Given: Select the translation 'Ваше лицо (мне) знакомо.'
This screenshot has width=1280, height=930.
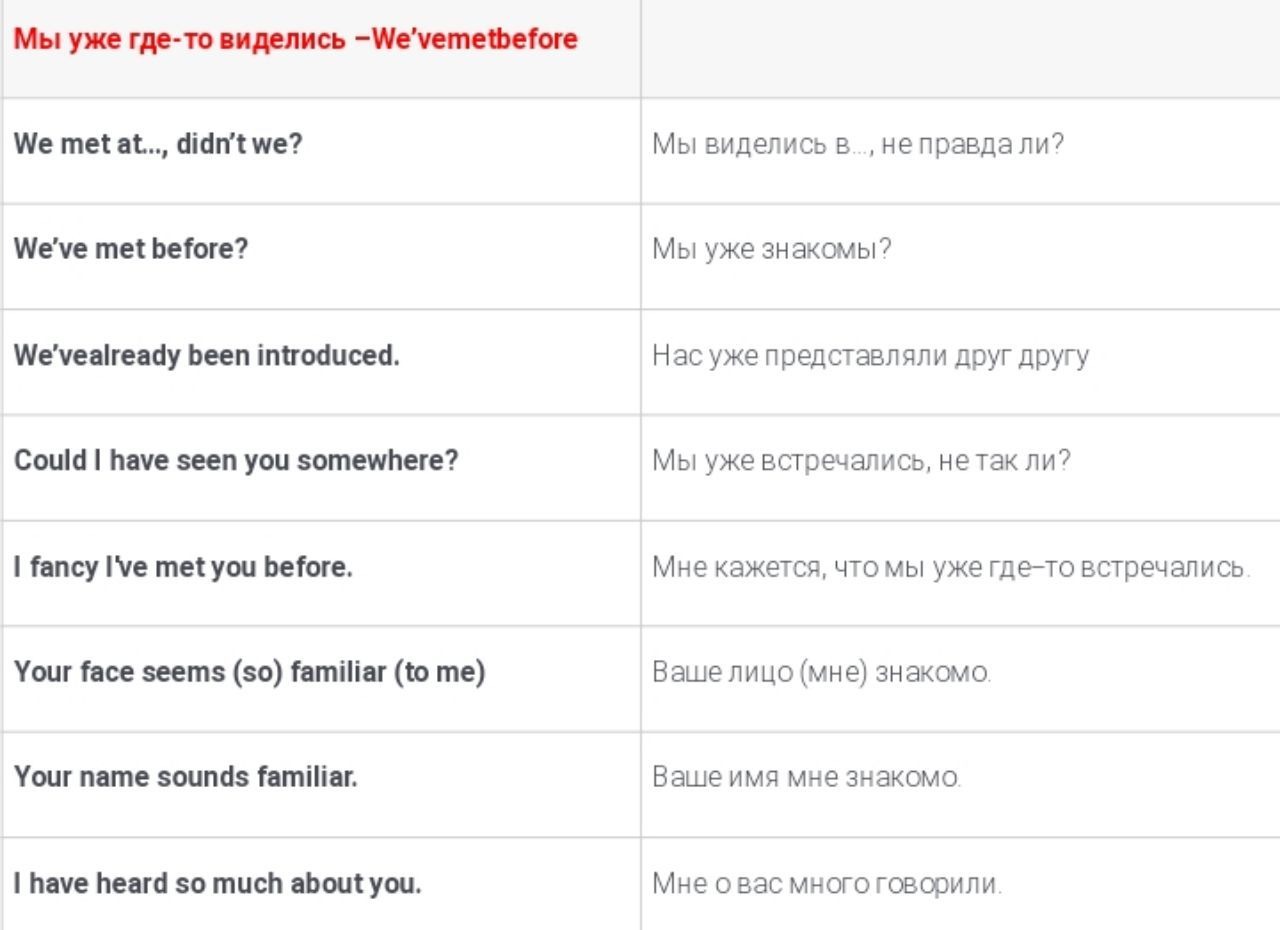Looking at the screenshot, I should [822, 672].
